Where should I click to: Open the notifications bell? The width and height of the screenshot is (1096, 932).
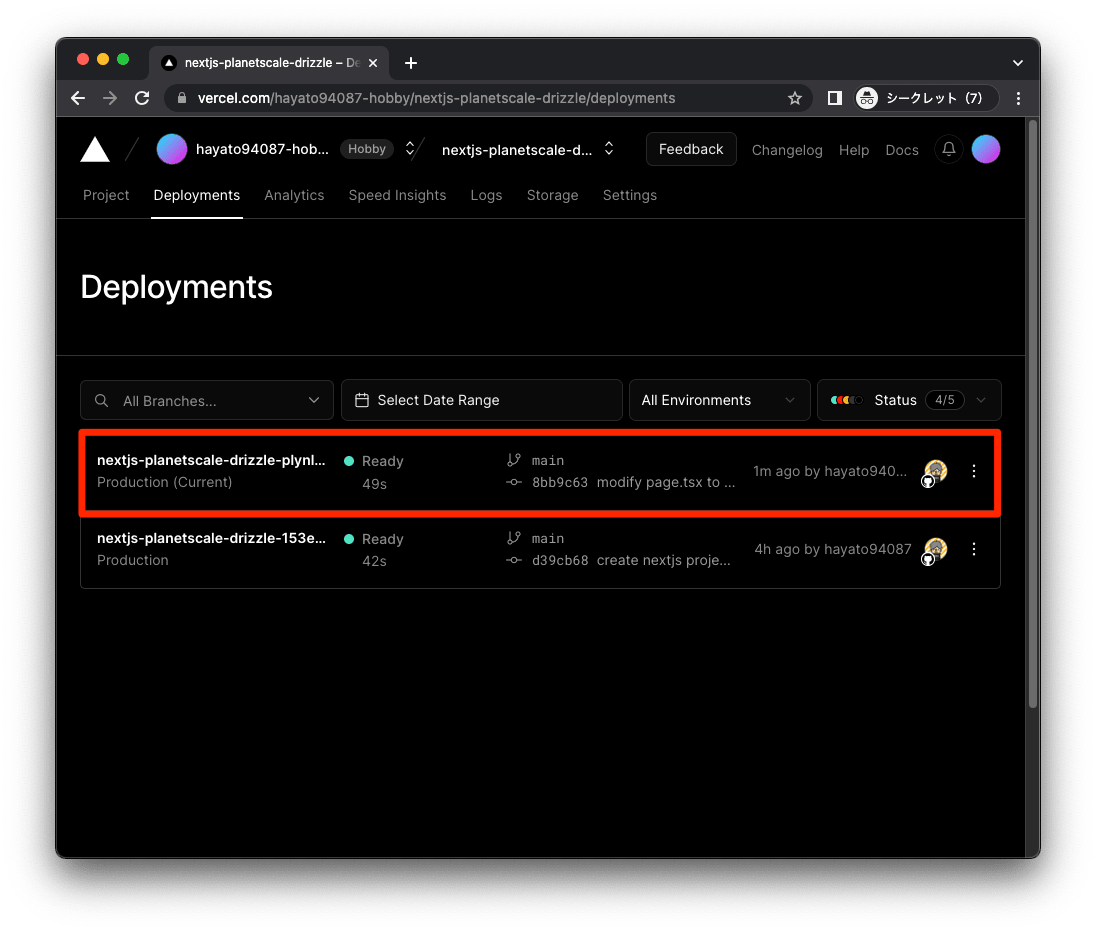click(949, 149)
